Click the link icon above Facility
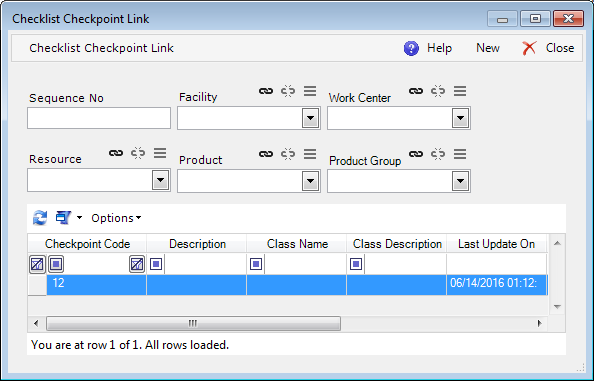The image size is (594, 381). coord(266,91)
